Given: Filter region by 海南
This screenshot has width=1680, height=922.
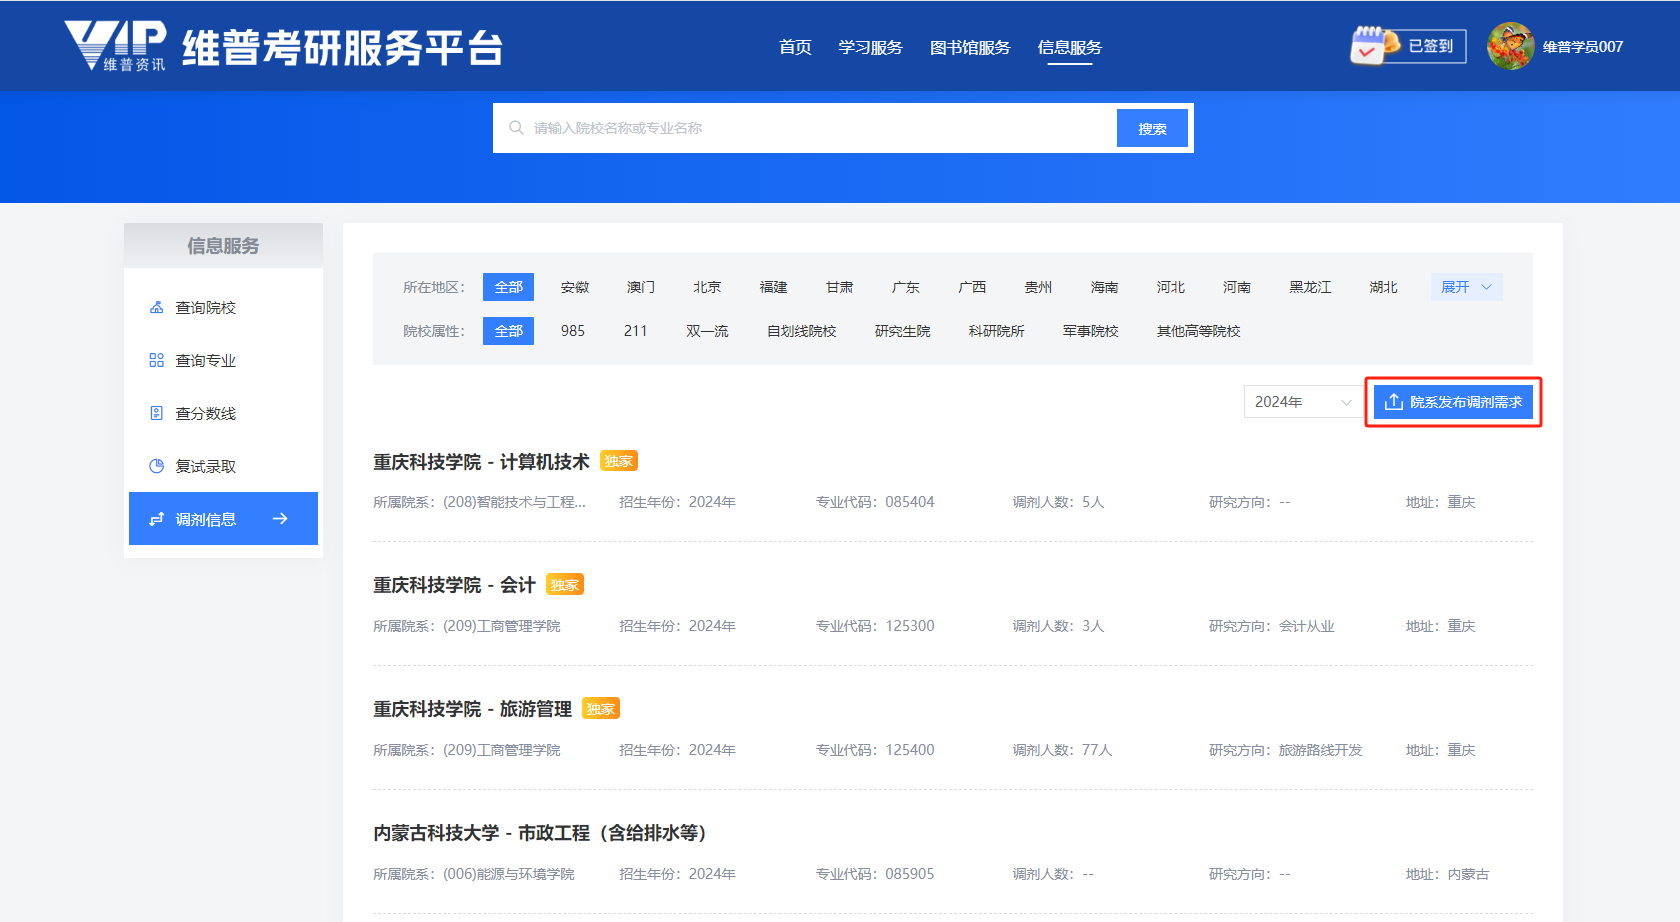Looking at the screenshot, I should [1104, 287].
